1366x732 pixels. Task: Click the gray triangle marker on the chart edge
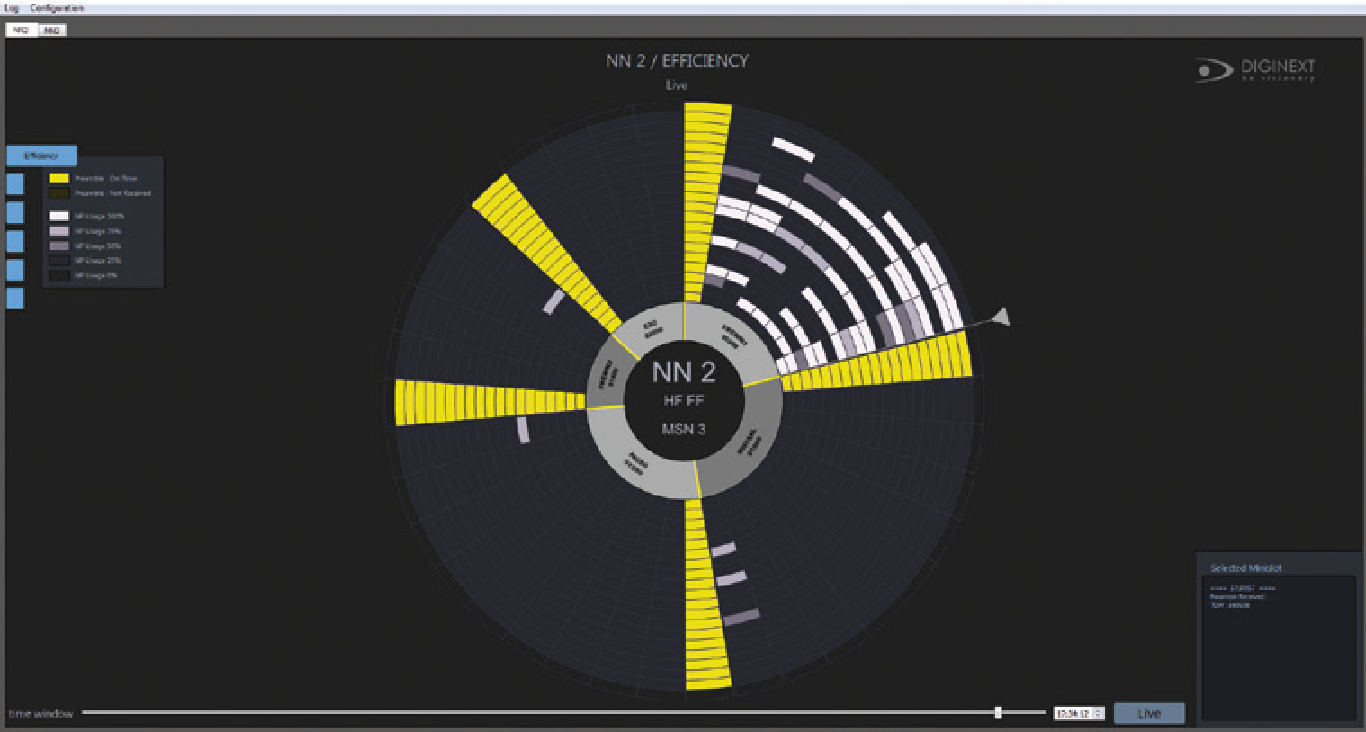click(x=1001, y=318)
